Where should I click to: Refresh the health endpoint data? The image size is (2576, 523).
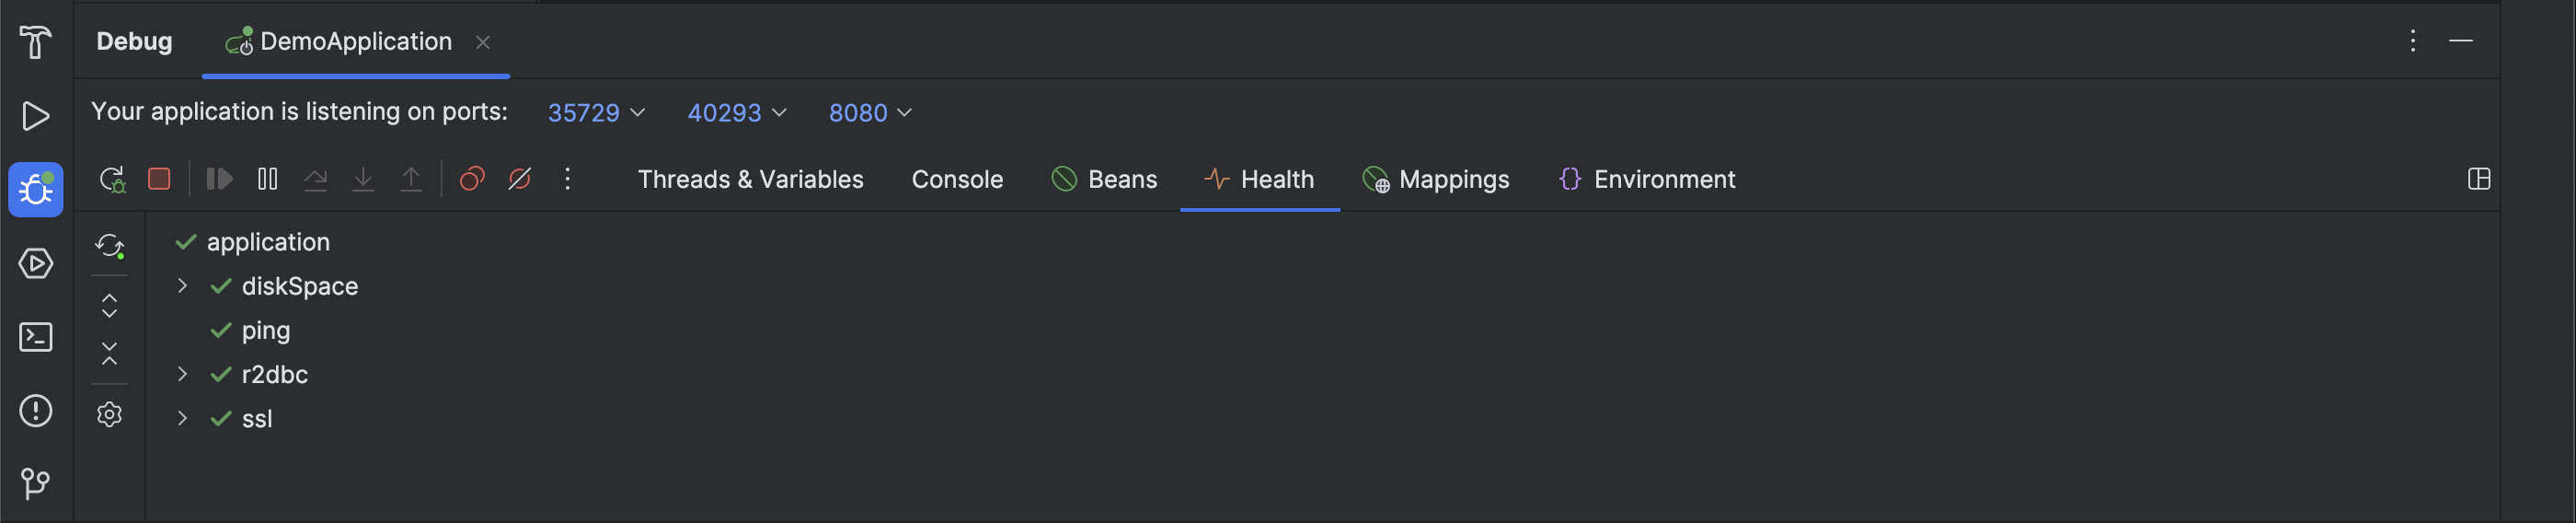(x=110, y=245)
